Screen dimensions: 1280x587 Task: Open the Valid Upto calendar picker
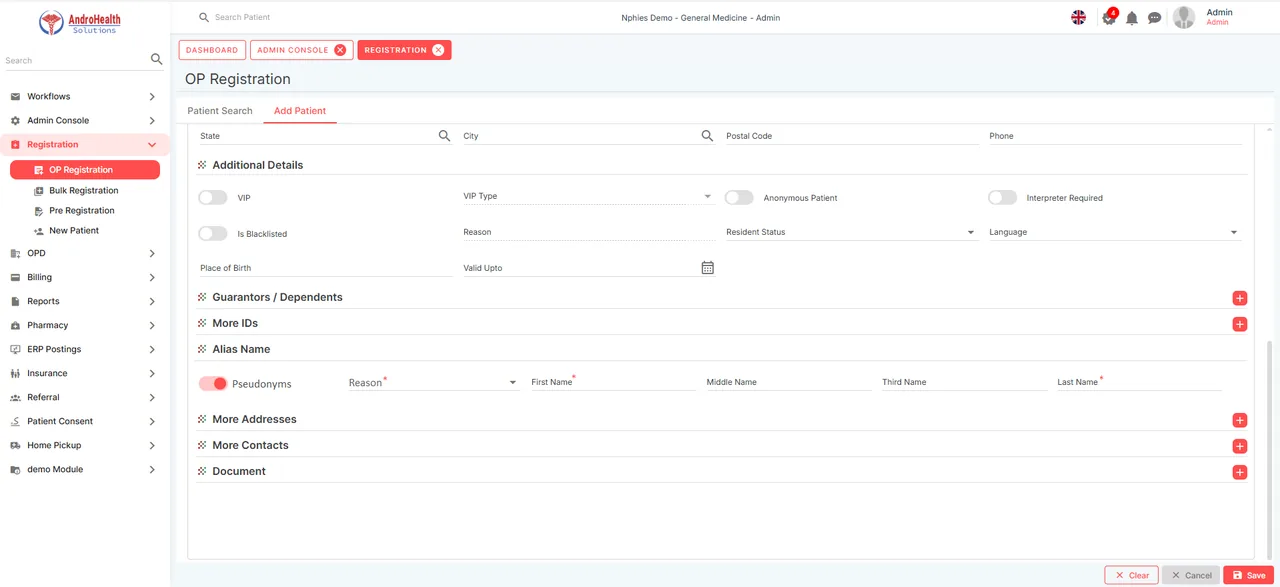[707, 268]
